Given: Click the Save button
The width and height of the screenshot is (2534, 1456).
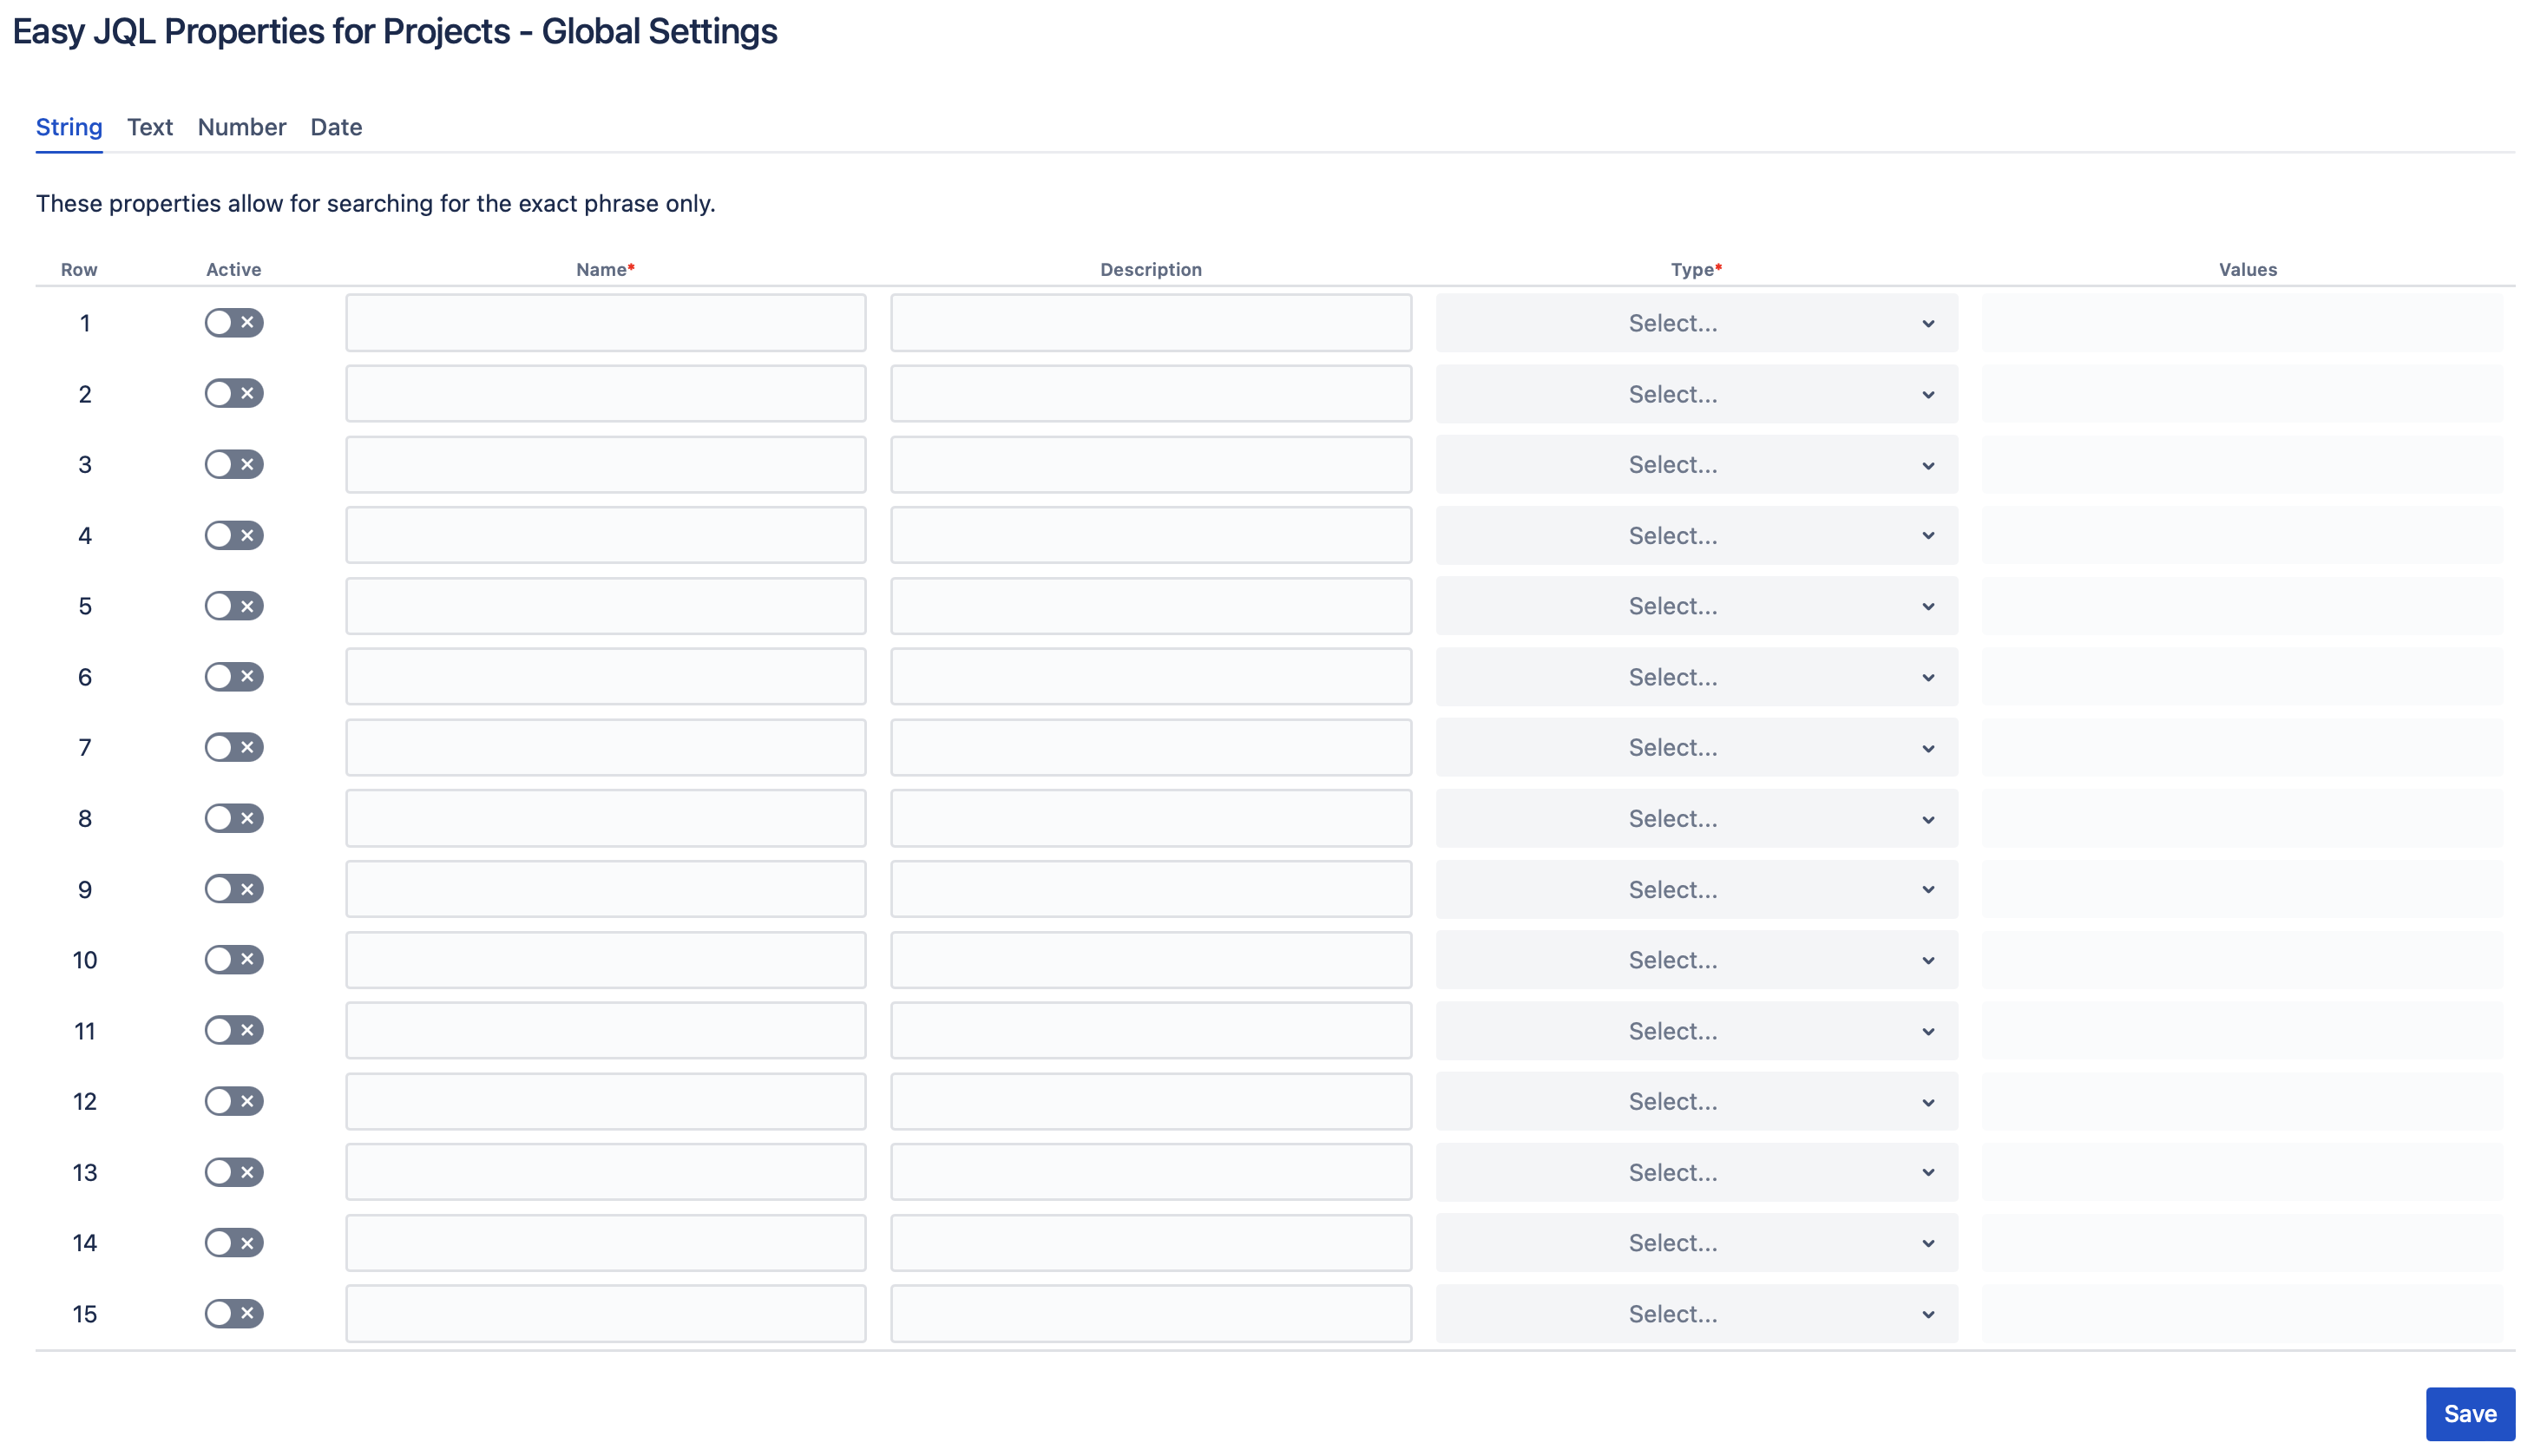Looking at the screenshot, I should click(x=2468, y=1413).
